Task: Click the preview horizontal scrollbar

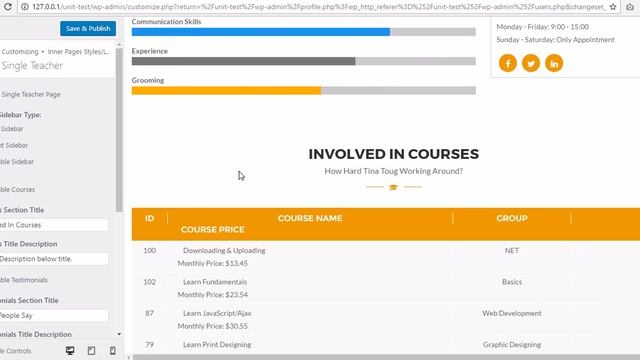Action: click(386, 357)
